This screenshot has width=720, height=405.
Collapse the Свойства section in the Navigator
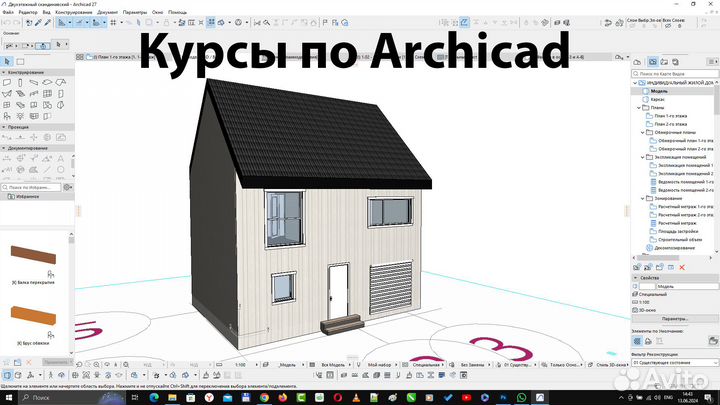[635, 278]
